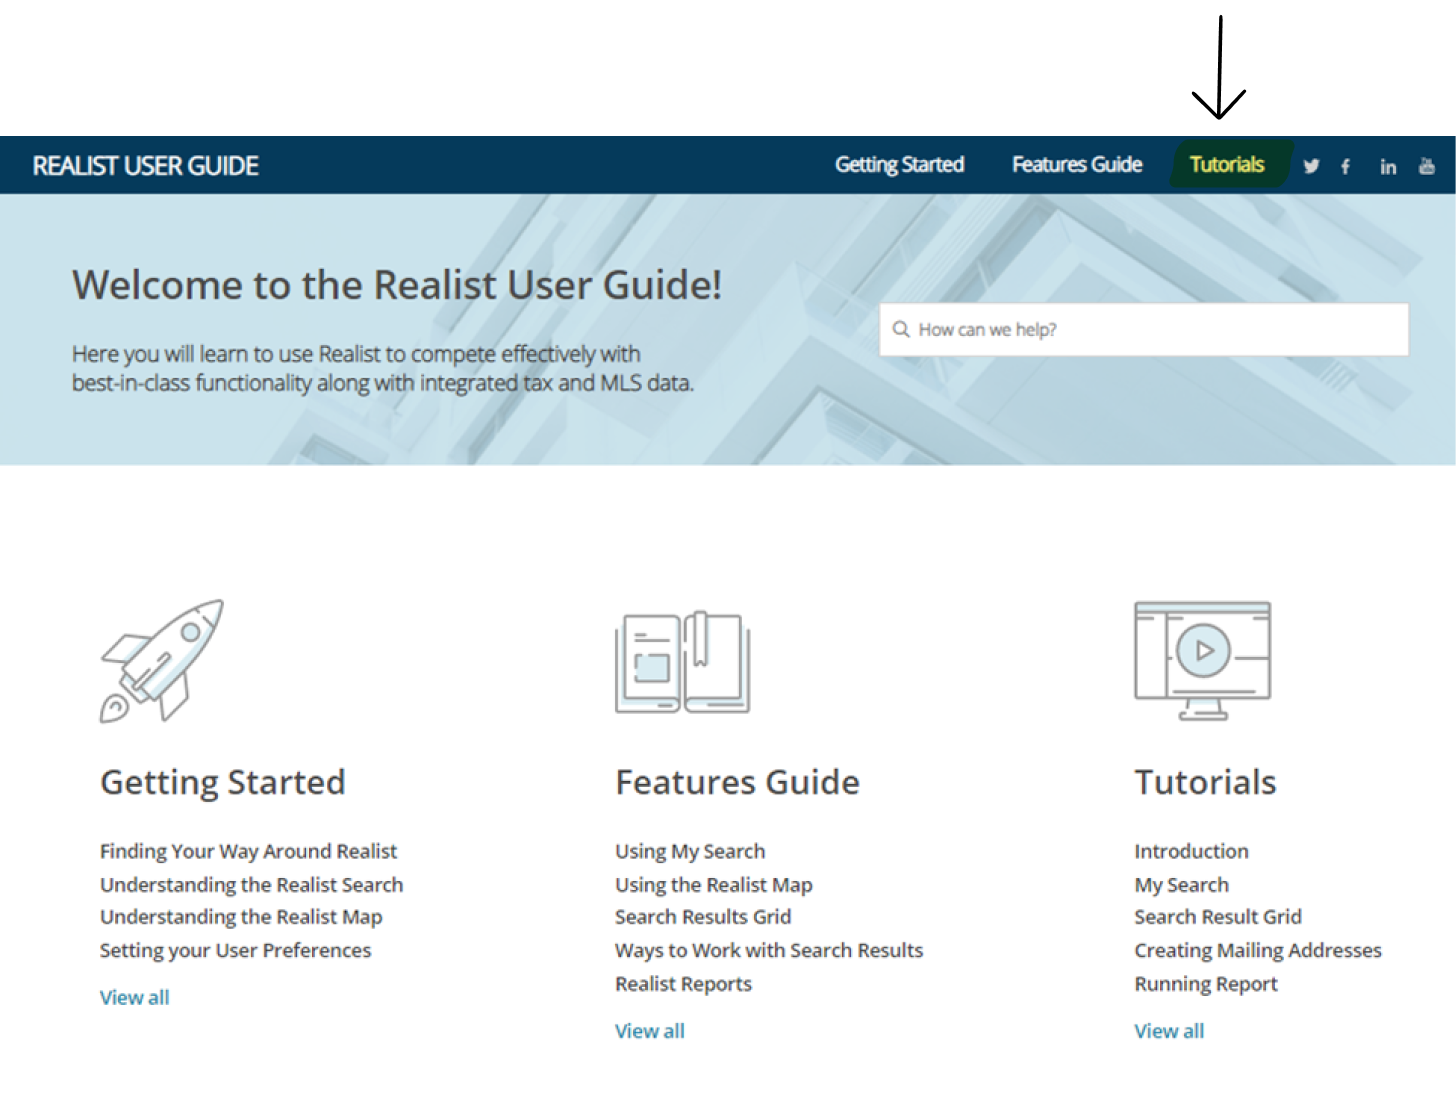The width and height of the screenshot is (1456, 1096).
Task: Open the 'My Search' tutorial
Action: pos(1181,885)
